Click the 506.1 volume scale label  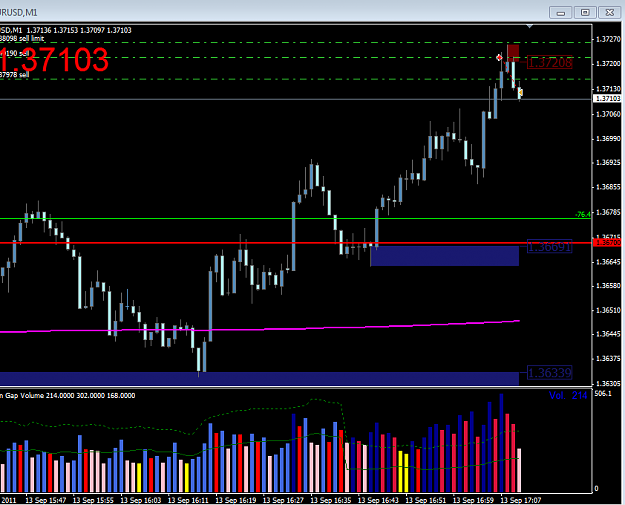(603, 394)
